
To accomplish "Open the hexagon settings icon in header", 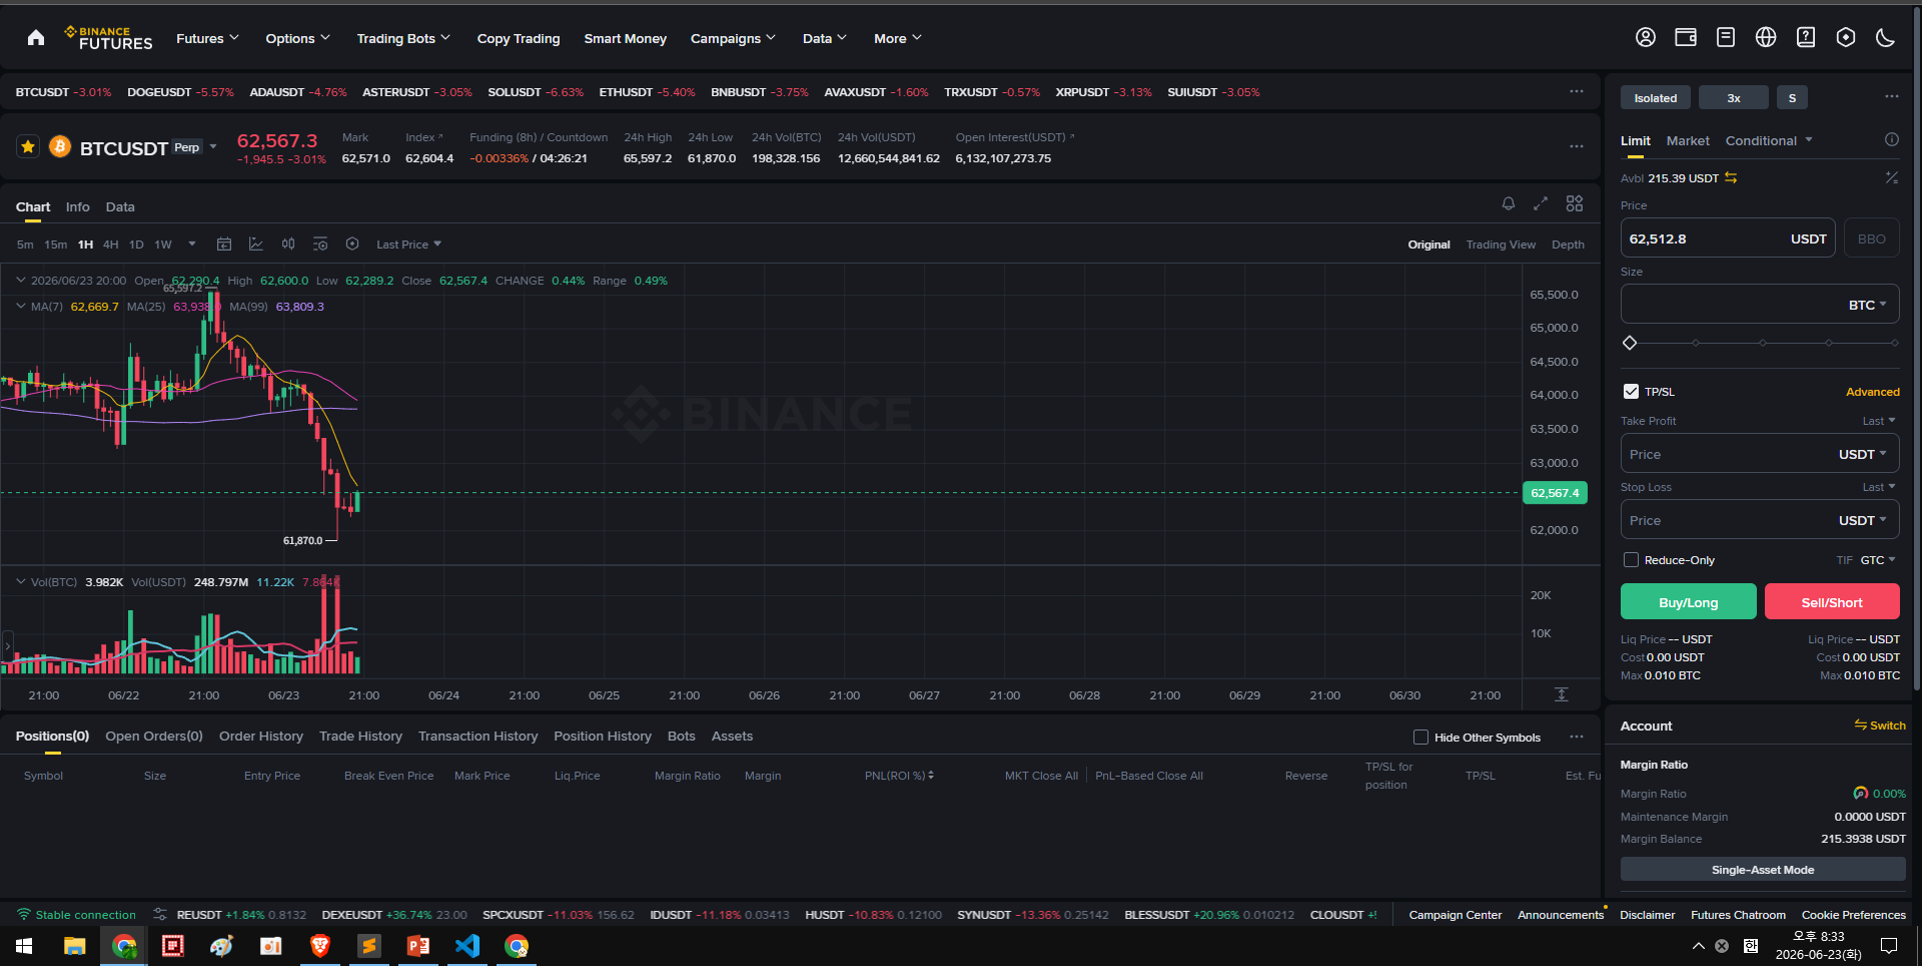I will 1846,38.
